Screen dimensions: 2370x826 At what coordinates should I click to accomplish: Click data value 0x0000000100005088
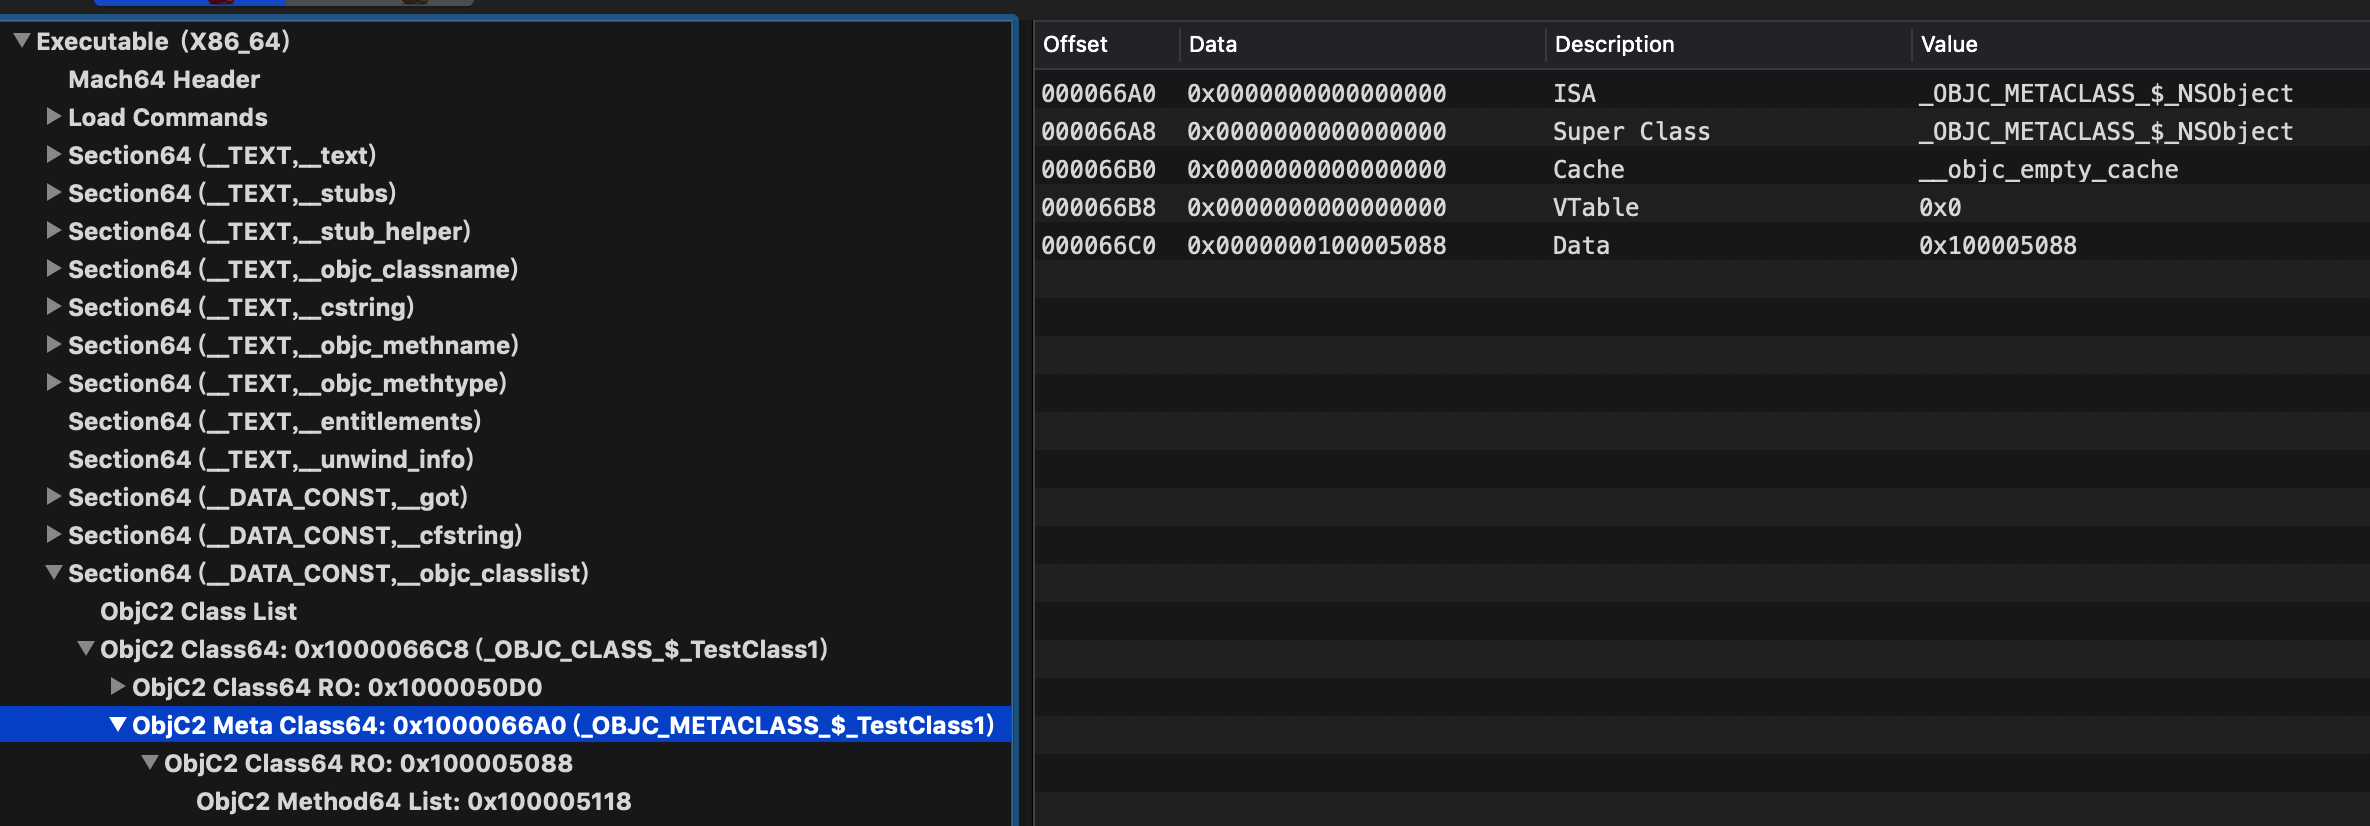tap(1316, 246)
